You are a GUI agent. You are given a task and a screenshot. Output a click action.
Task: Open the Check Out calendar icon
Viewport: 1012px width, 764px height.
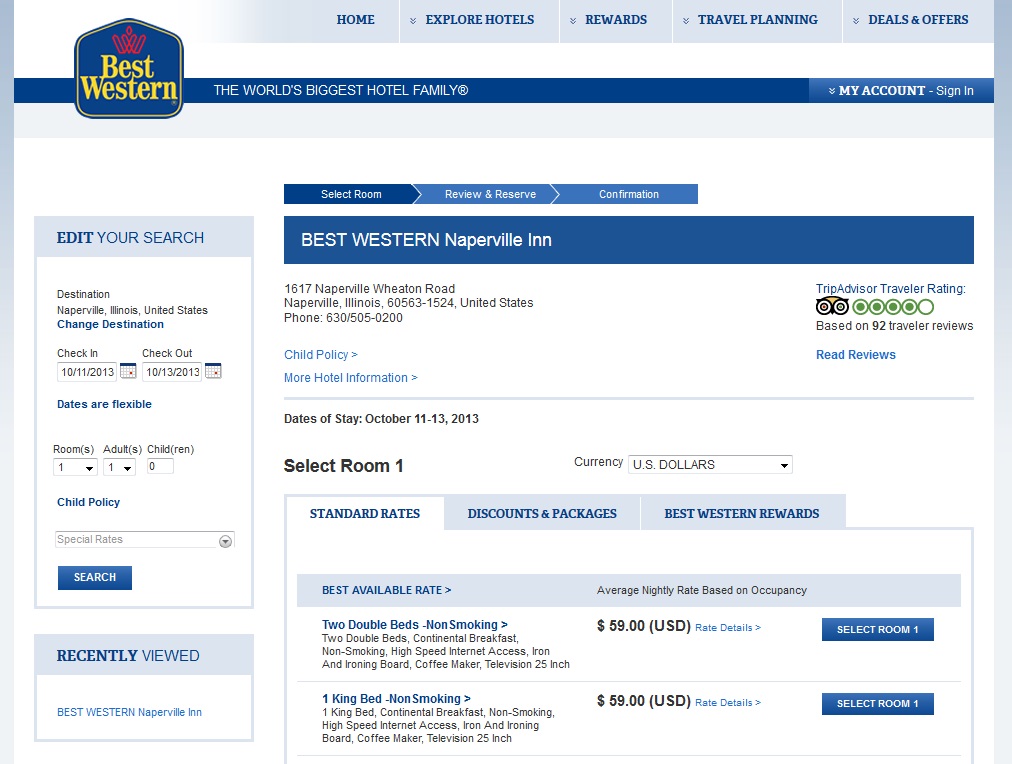[x=213, y=372]
